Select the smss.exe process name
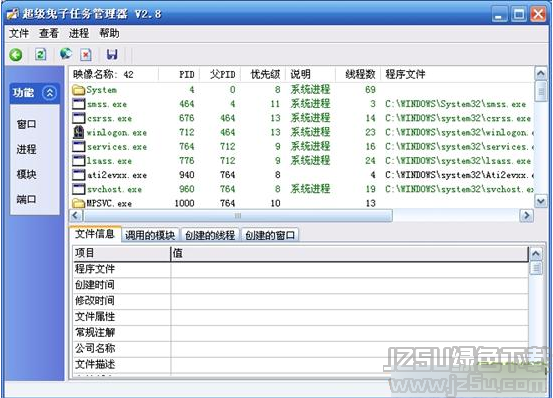The width and height of the screenshot is (553, 398). (107, 104)
